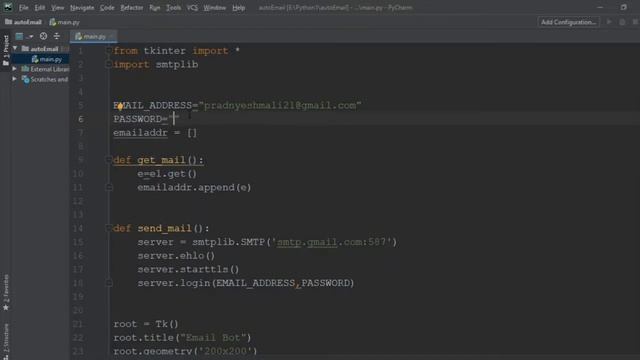Image resolution: width=640 pixels, height=360 pixels.
Task: Open the Edit menu
Action: [x=40, y=8]
